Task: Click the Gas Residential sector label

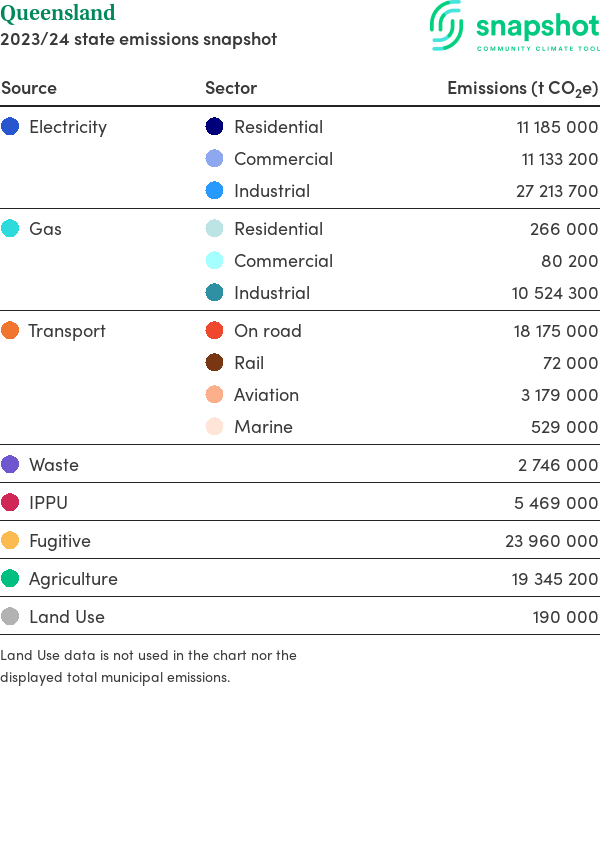Action: pos(278,229)
